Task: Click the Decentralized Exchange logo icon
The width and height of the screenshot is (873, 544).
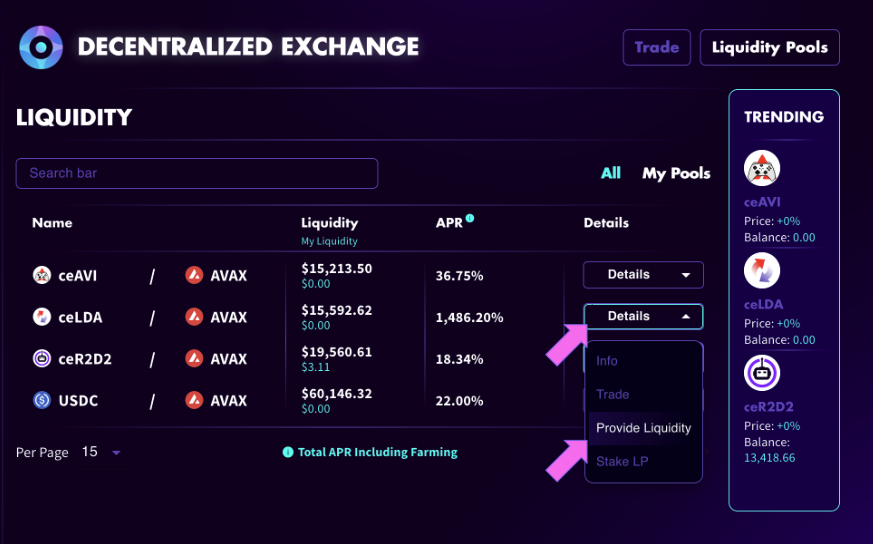Action: [41, 48]
